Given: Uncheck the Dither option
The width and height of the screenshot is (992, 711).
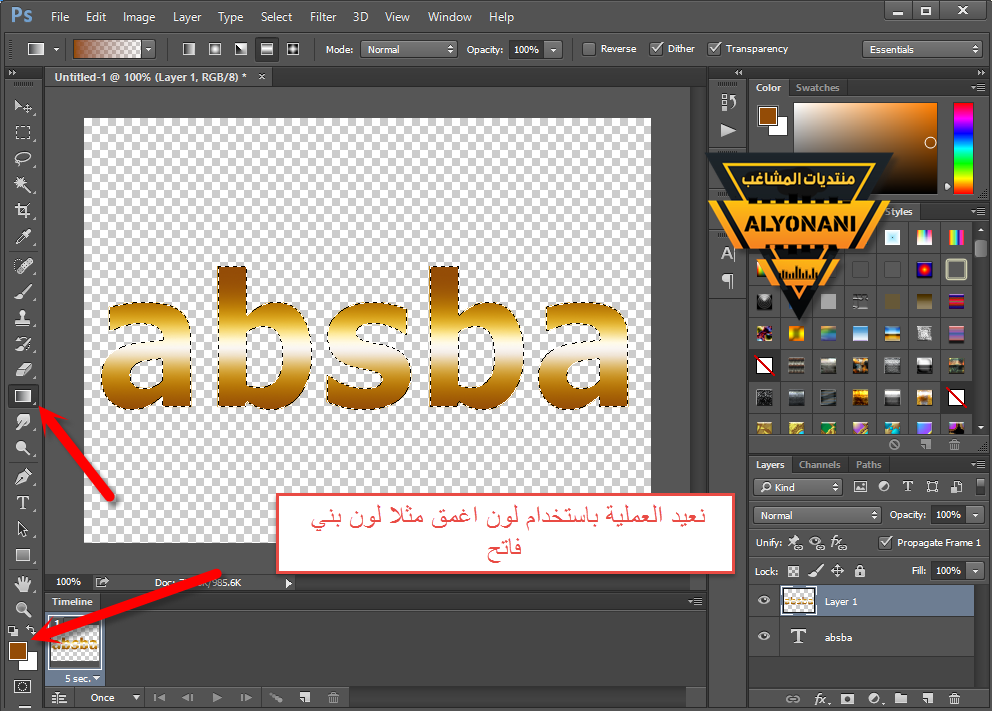Looking at the screenshot, I should click(x=657, y=49).
